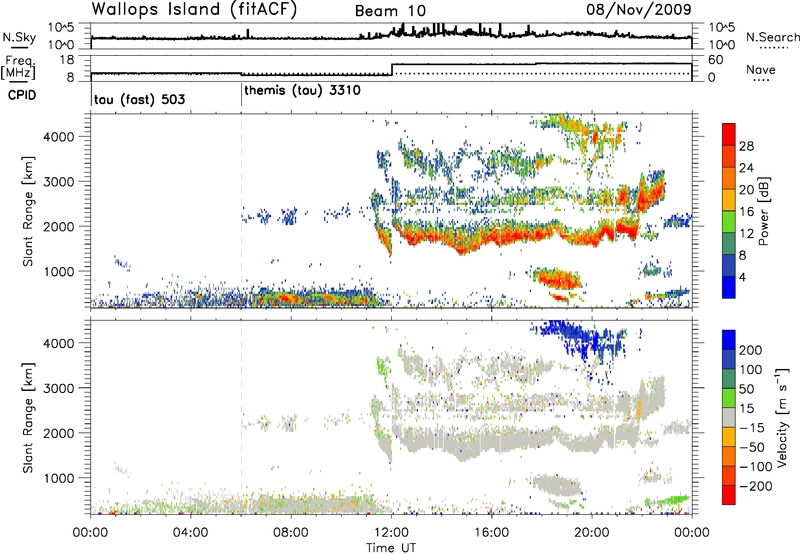
Task: Click the 08:00 time tick label
Action: tap(291, 533)
